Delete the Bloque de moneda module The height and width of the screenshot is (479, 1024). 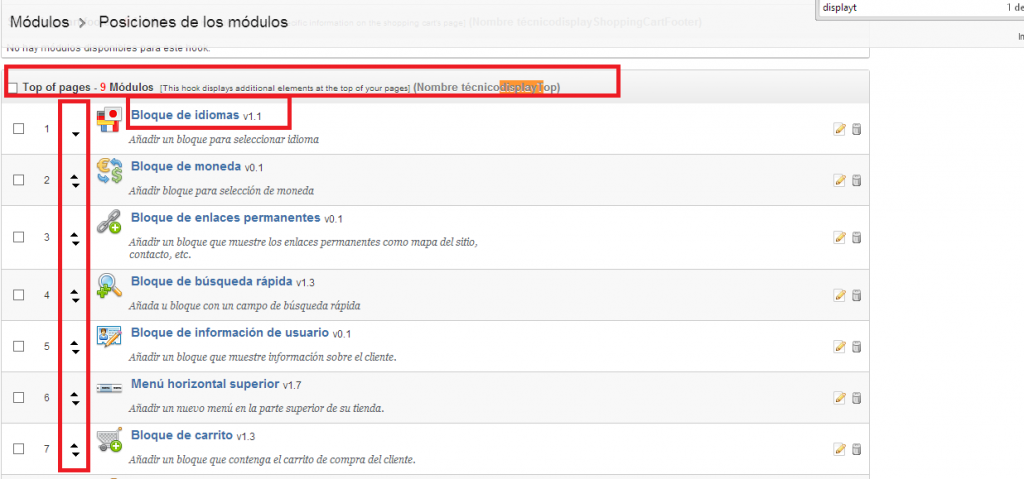[x=857, y=180]
